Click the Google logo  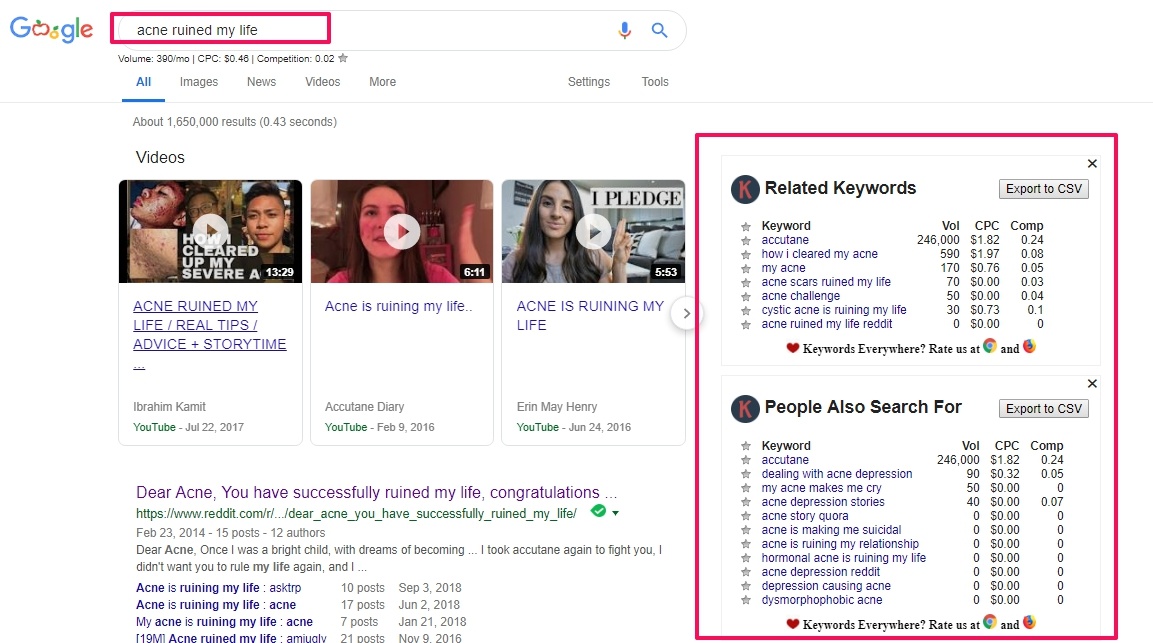tap(51, 29)
